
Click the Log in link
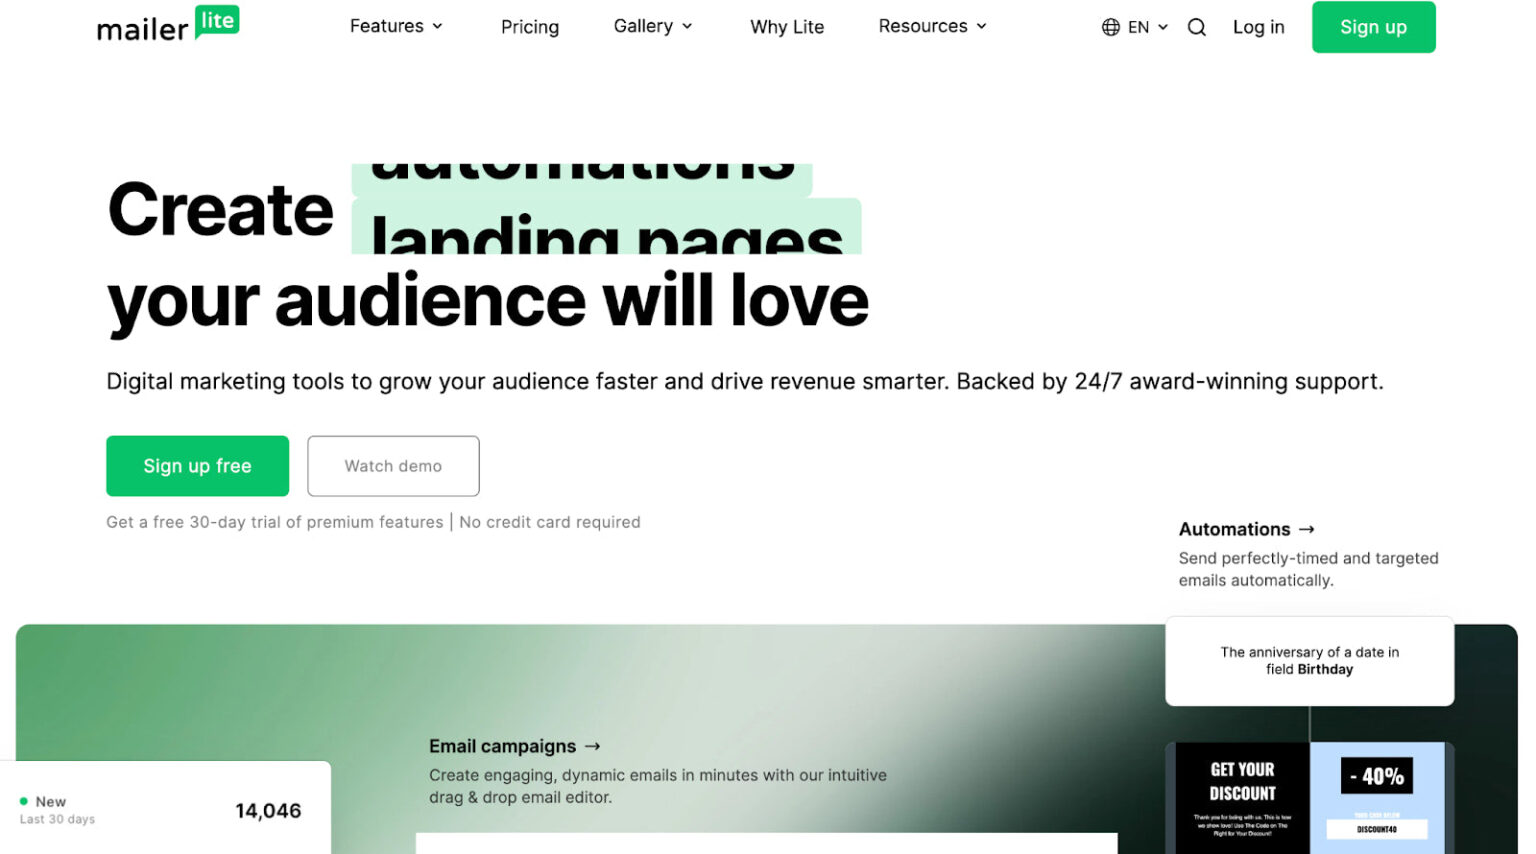coord(1258,27)
